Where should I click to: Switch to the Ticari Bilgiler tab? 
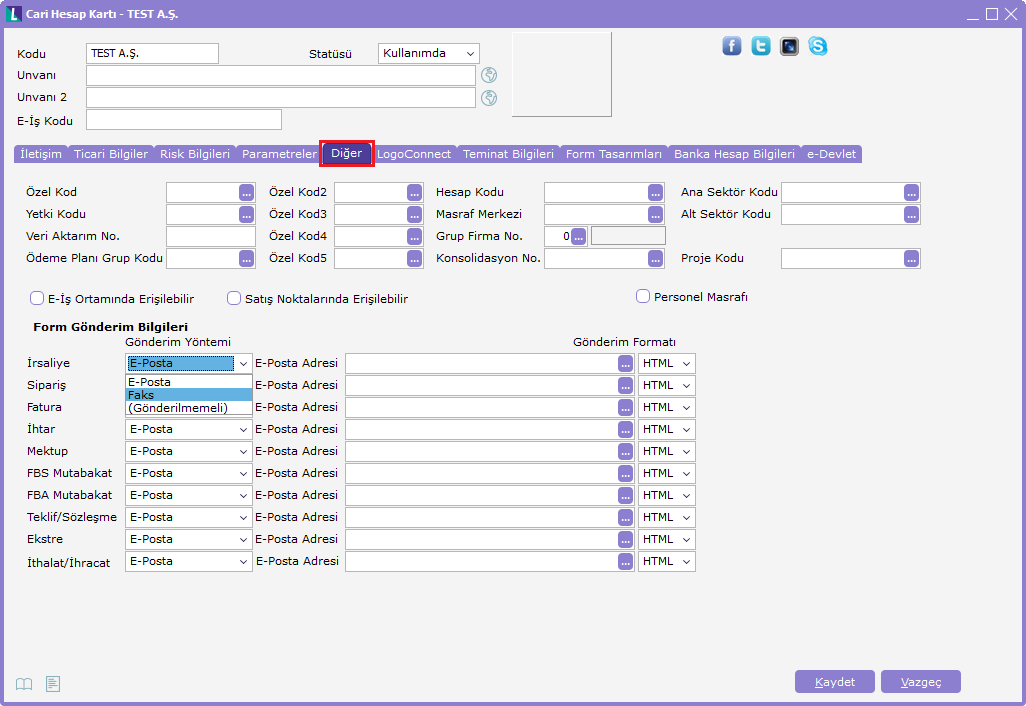(111, 154)
